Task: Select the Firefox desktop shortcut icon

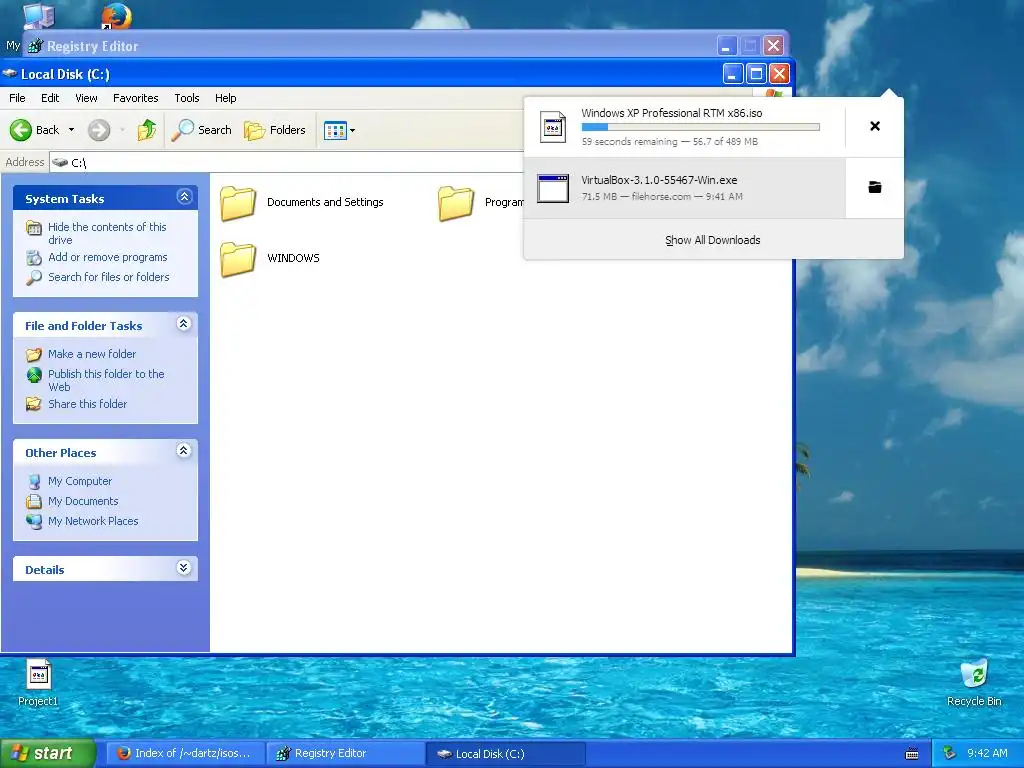Action: click(117, 16)
